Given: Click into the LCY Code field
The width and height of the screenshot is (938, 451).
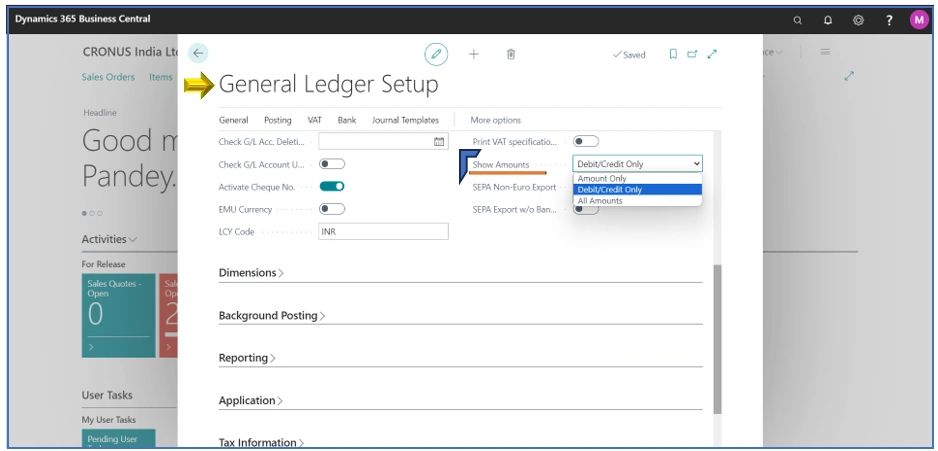Looking at the screenshot, I should 382,231.
